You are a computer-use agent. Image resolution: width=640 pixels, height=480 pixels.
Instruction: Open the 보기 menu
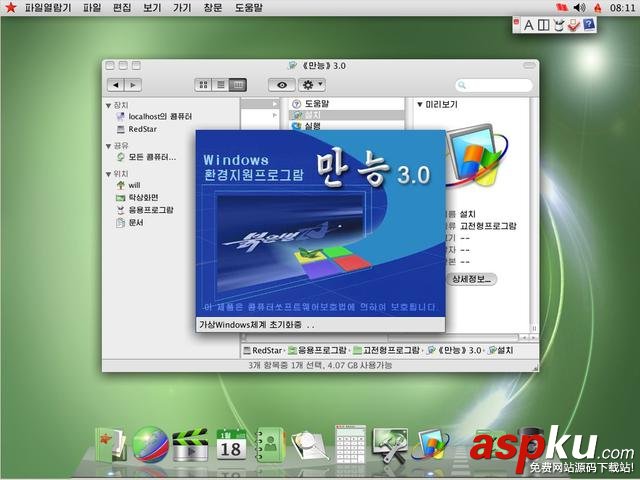pyautogui.click(x=152, y=8)
